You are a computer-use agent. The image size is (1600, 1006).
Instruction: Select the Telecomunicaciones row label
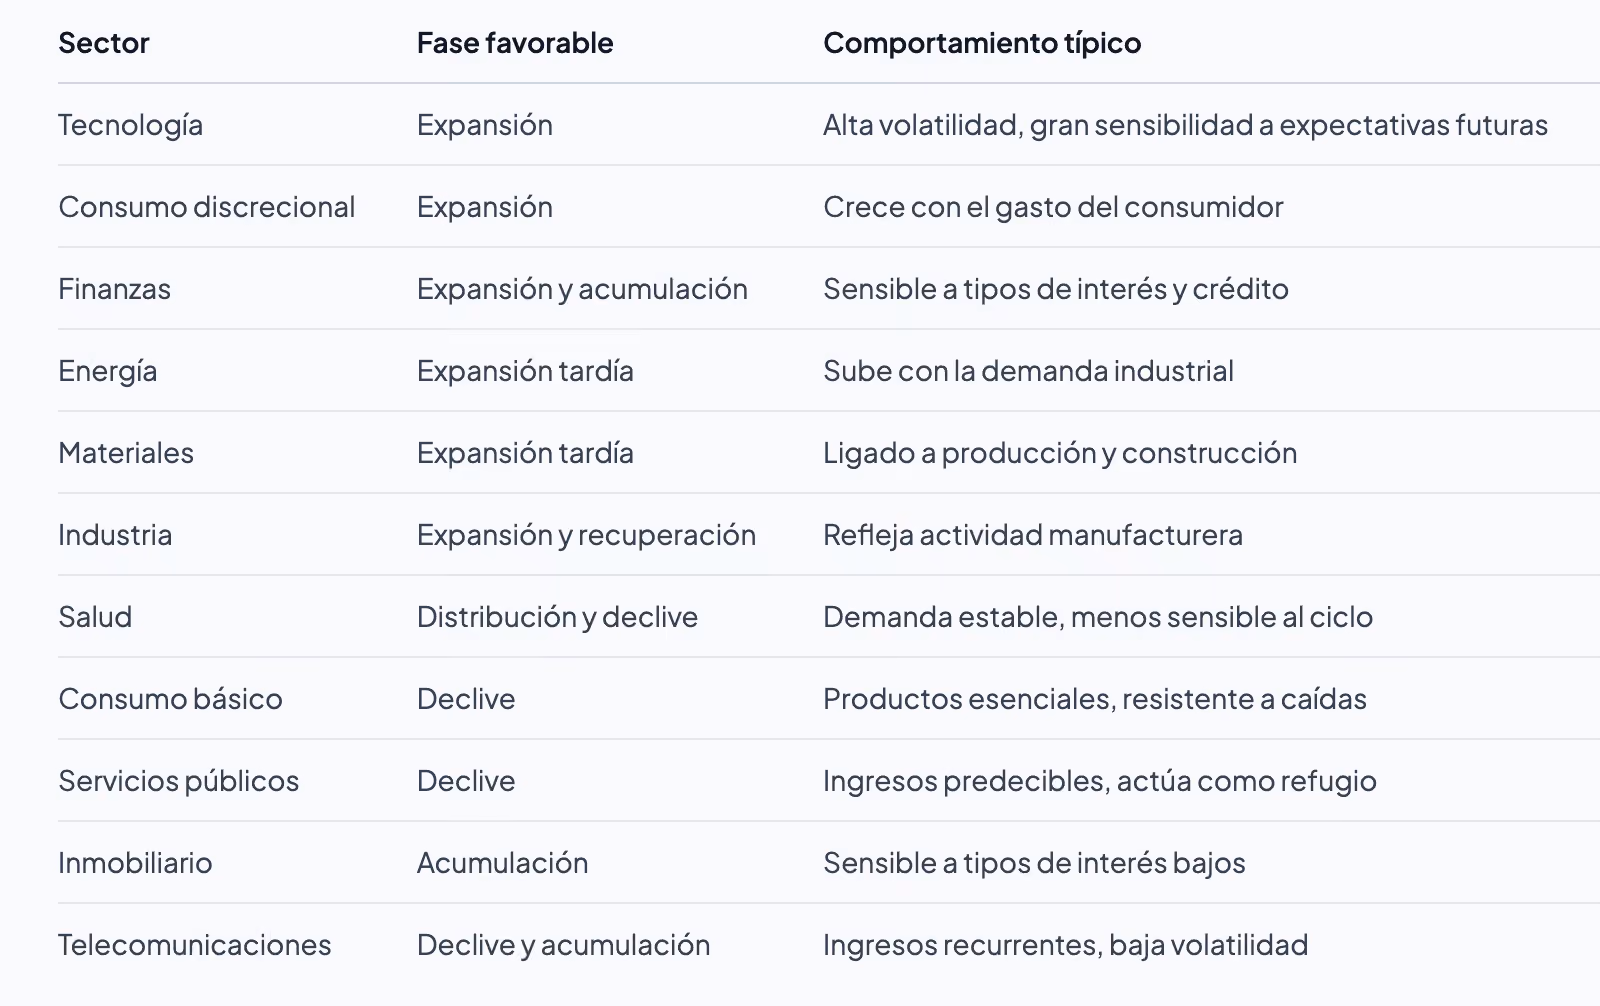195,945
